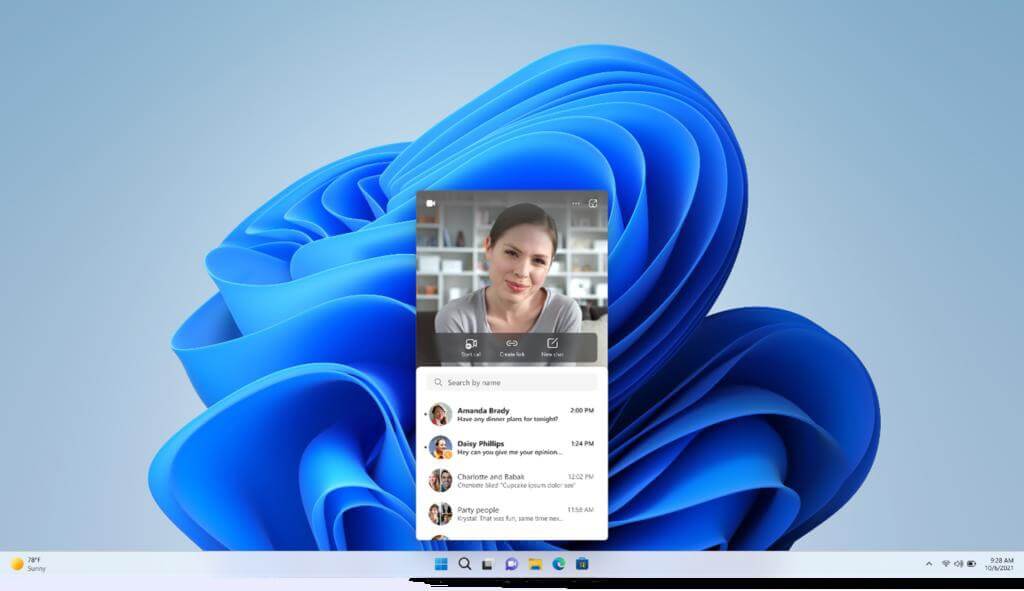
Task: Open Microsoft Edge from taskbar
Action: [558, 564]
